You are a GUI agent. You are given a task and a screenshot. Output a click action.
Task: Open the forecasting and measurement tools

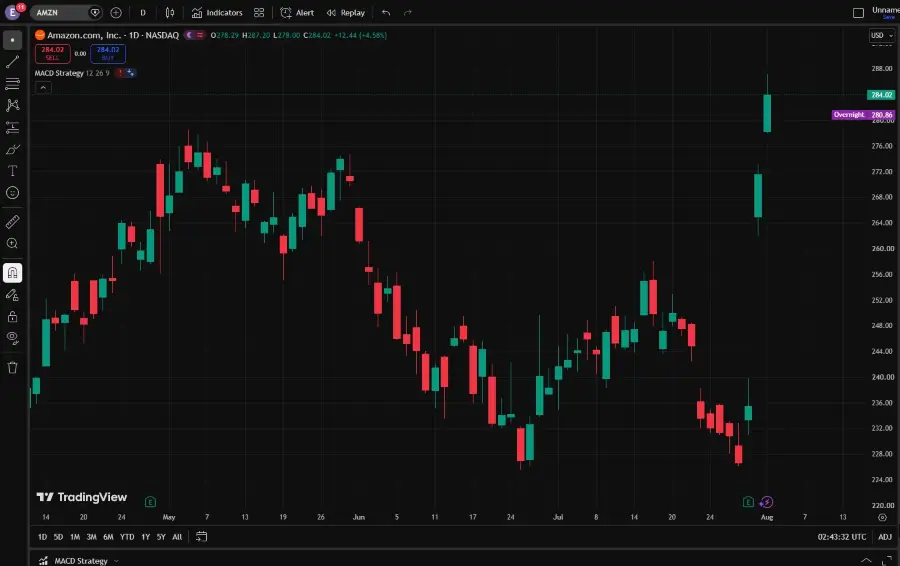point(13,127)
